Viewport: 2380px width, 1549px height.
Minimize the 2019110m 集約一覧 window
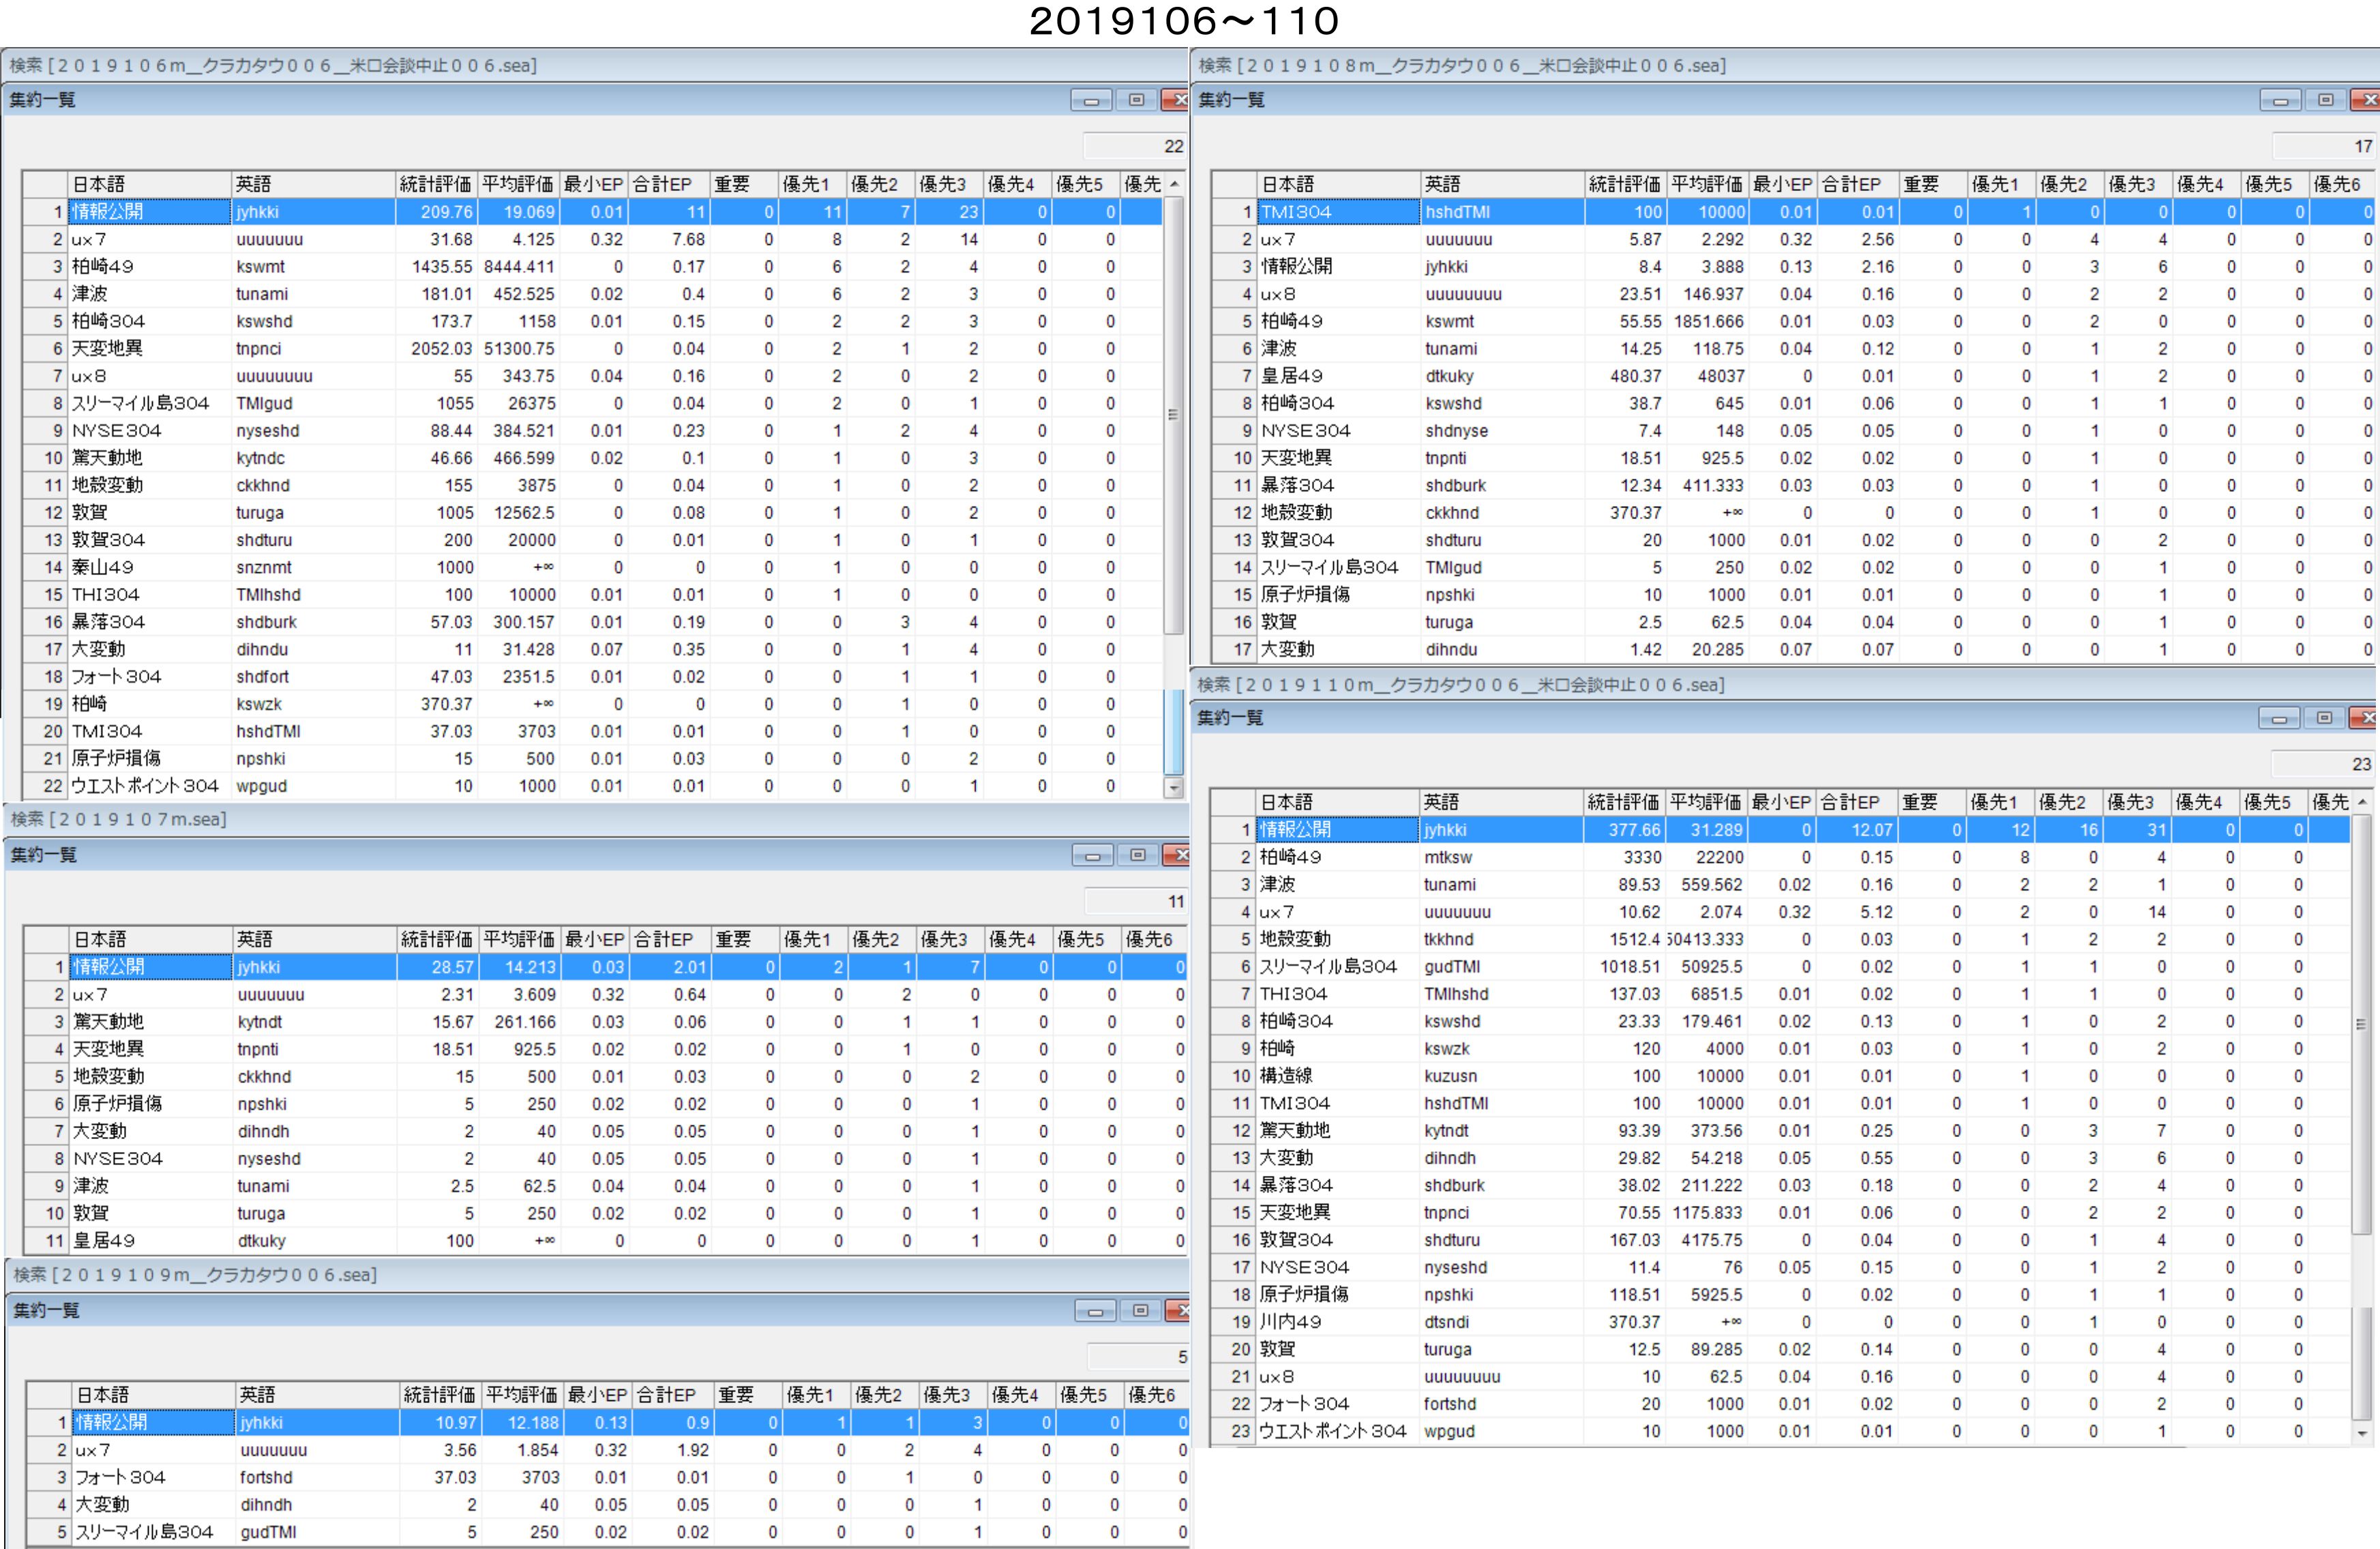(2279, 718)
